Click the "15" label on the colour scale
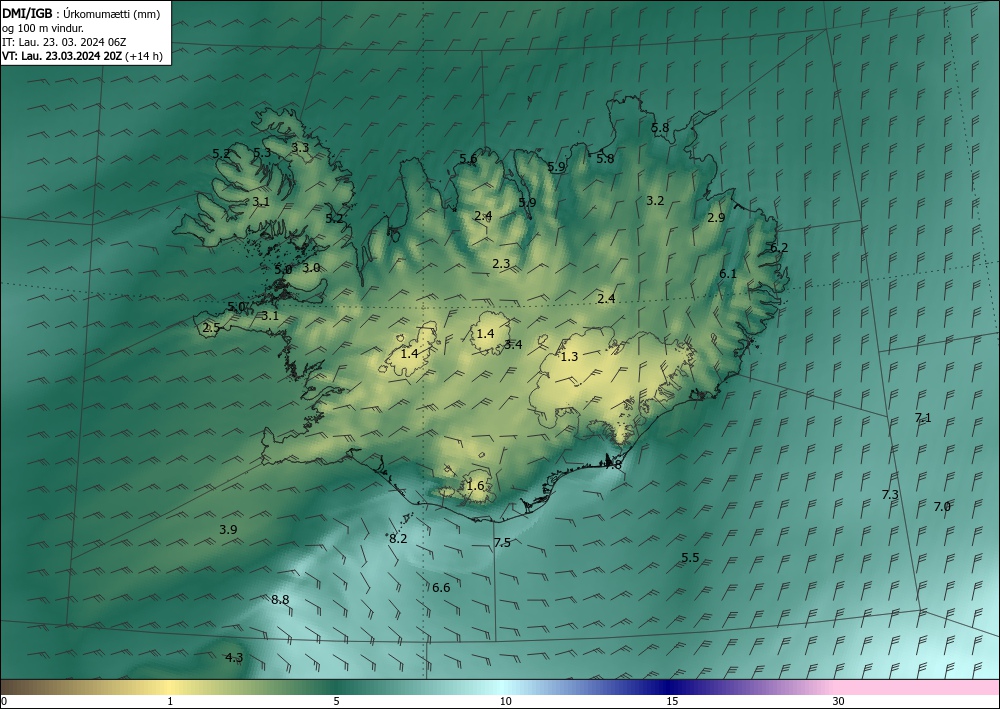This screenshot has height=709, width=1000. (x=672, y=701)
